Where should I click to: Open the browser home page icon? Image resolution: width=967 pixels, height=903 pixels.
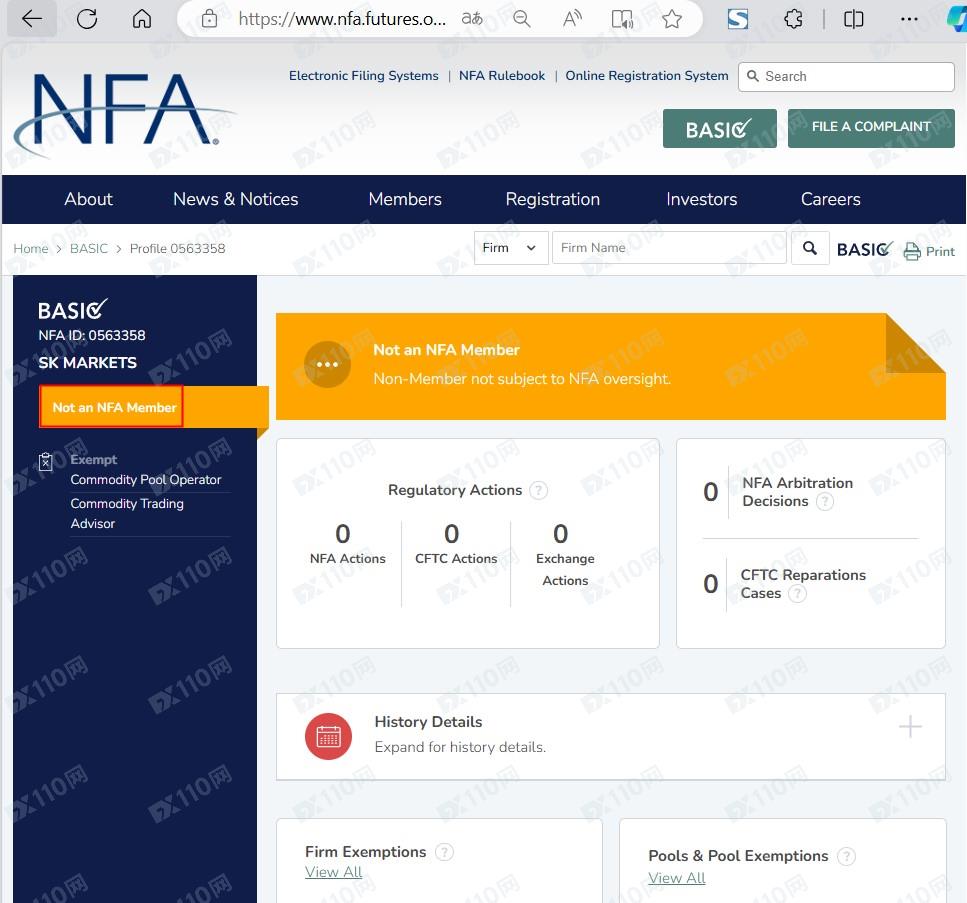(x=142, y=19)
